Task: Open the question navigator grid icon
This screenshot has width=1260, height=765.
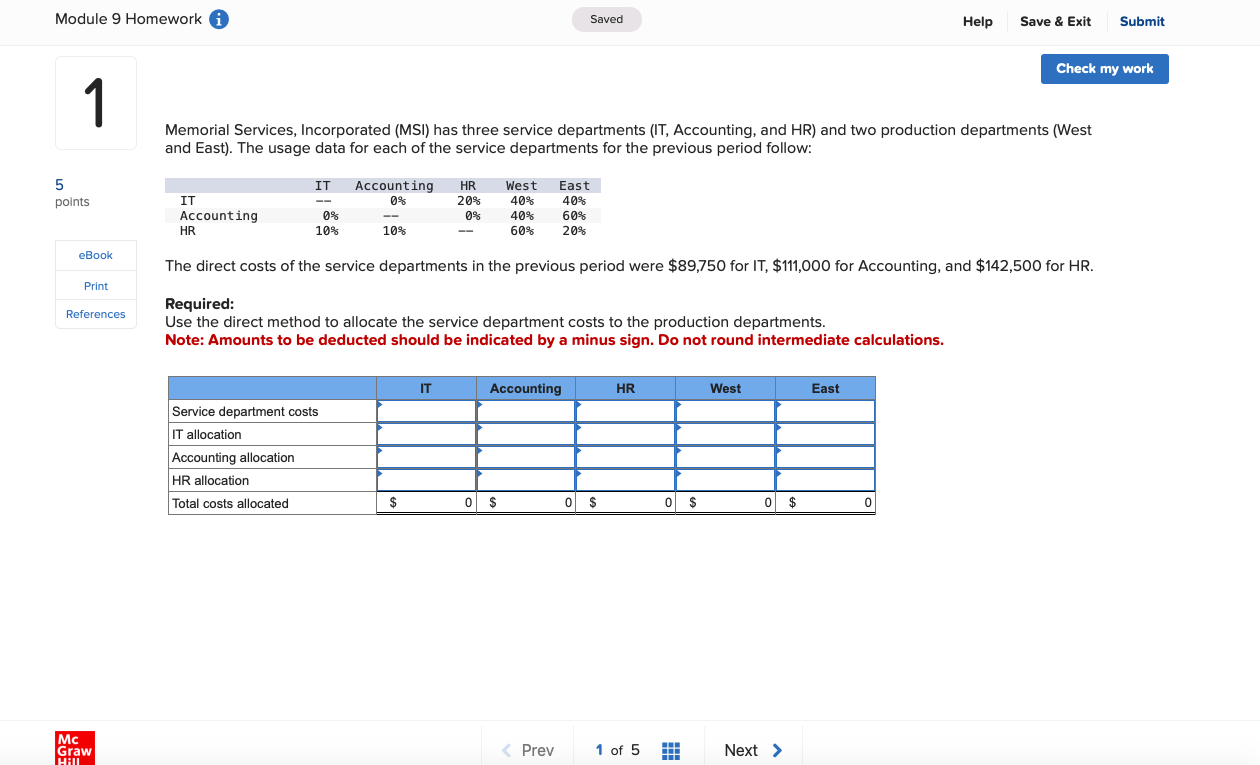Action: coord(670,750)
